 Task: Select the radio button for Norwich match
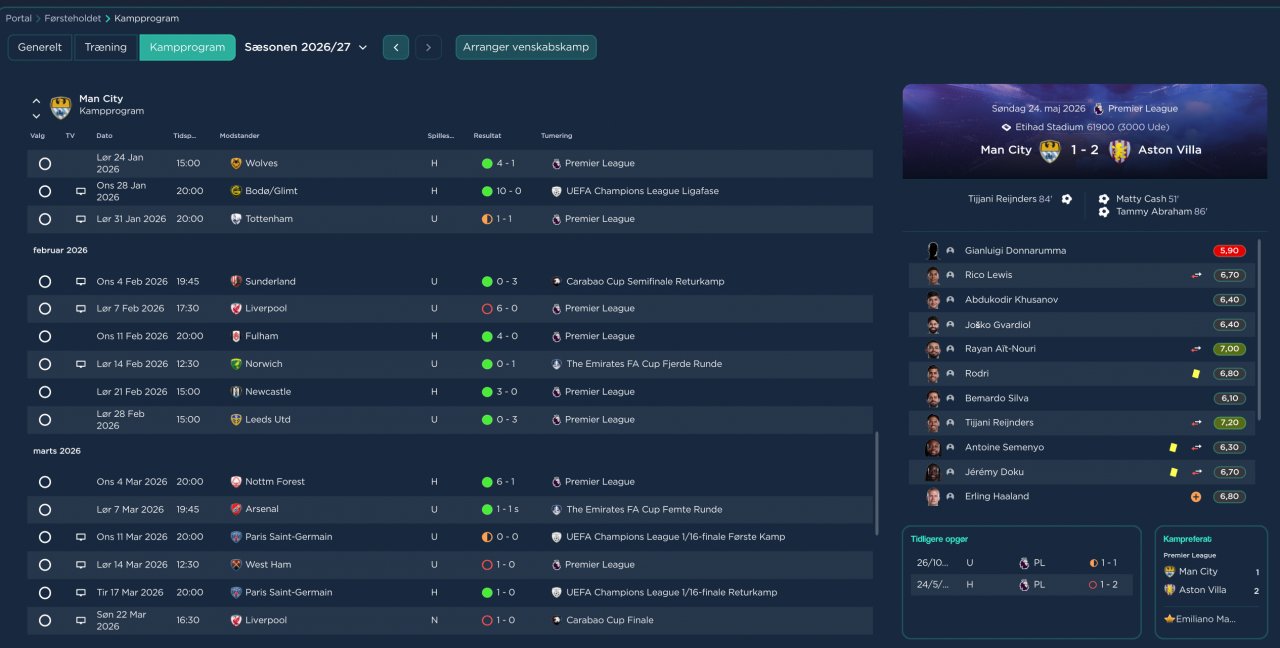click(x=45, y=364)
